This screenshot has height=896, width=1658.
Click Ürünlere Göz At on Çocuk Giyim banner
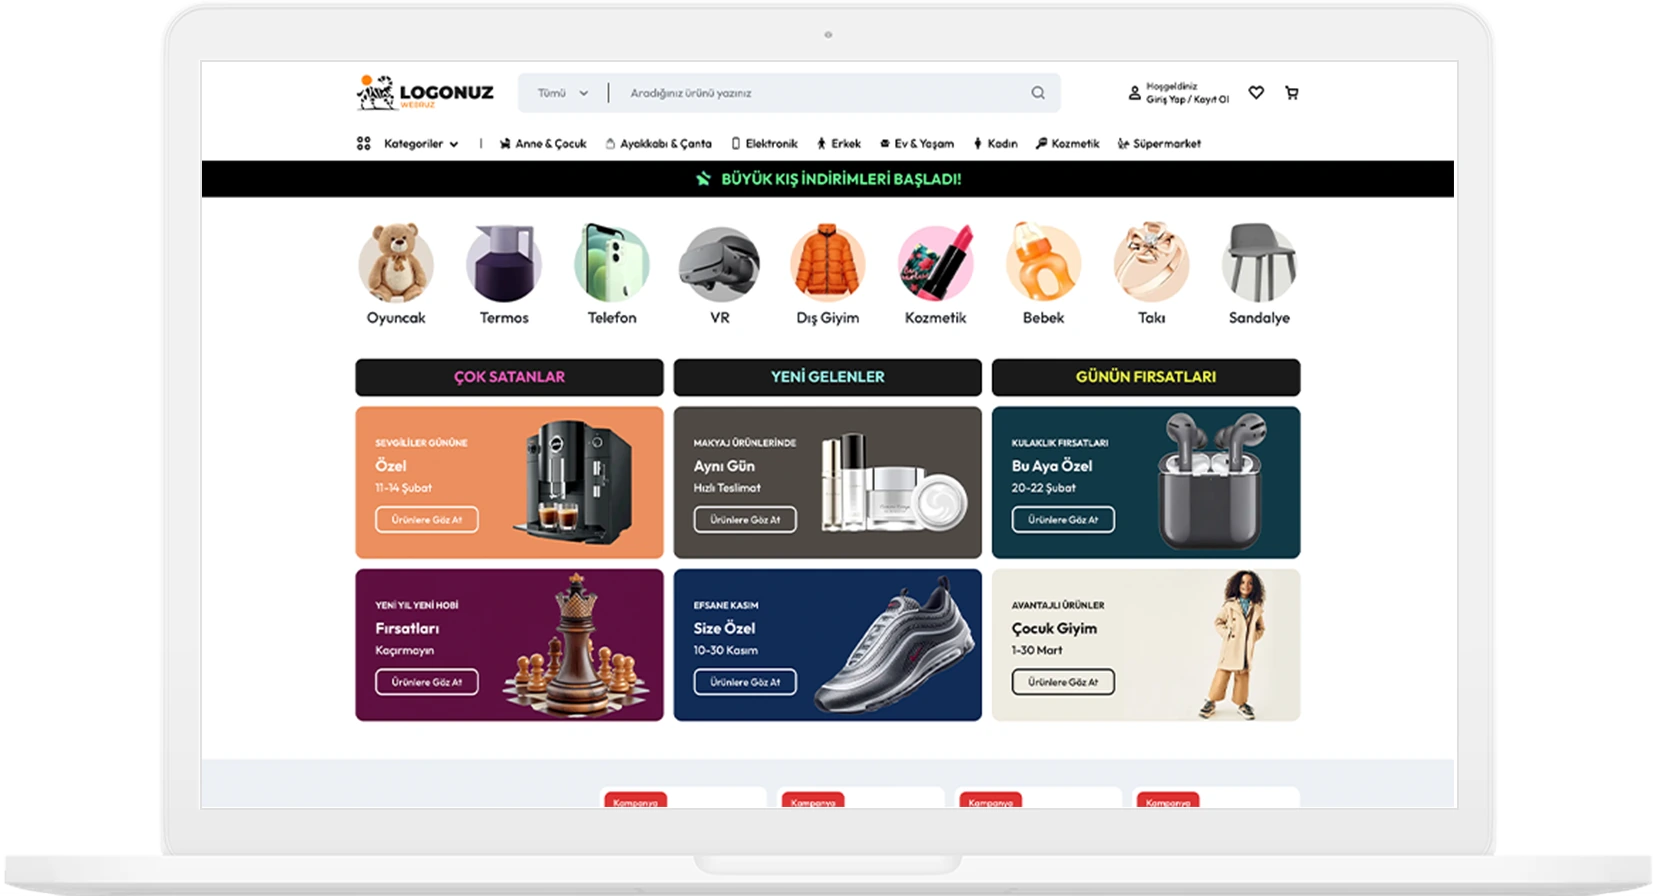click(1063, 682)
